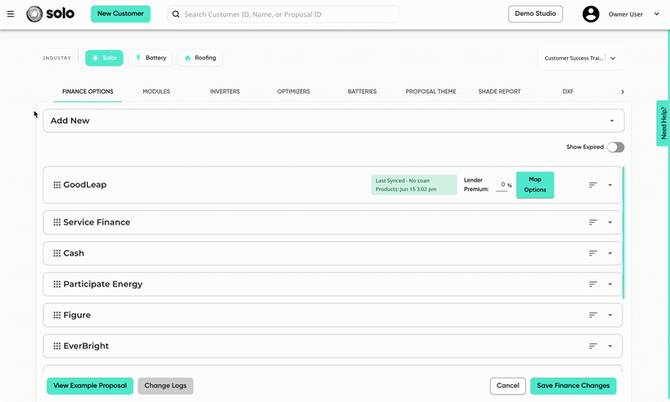Click the Participate Energy sort lines icon
Screen dimensions: 670x402
(x=593, y=284)
